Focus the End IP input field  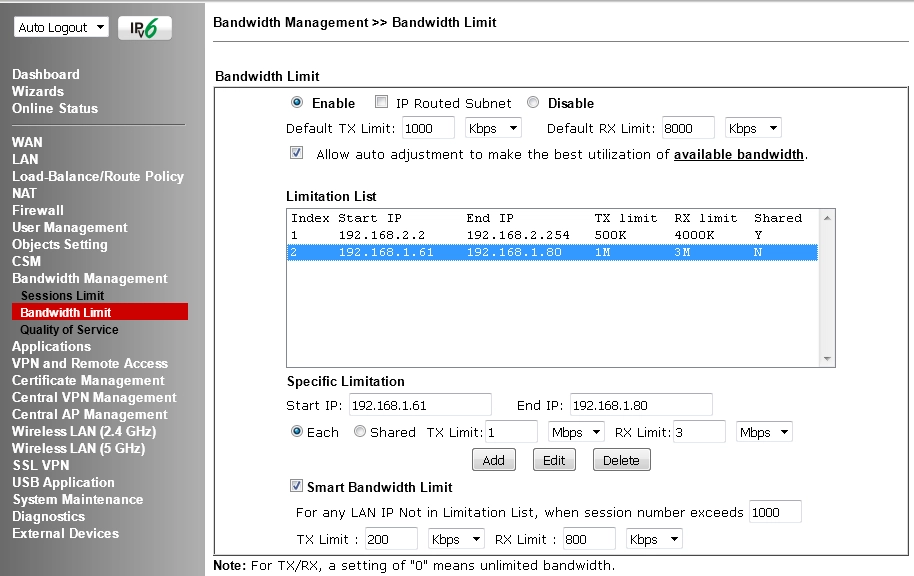[641, 405]
